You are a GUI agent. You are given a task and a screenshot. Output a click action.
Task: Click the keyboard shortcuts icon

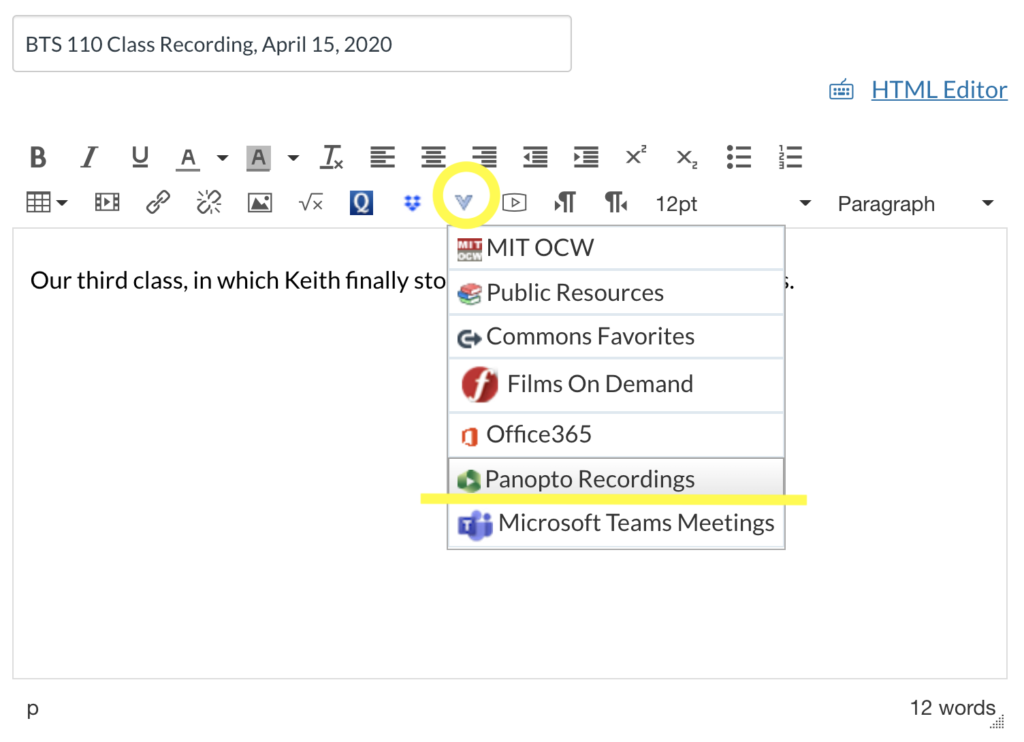click(x=841, y=89)
